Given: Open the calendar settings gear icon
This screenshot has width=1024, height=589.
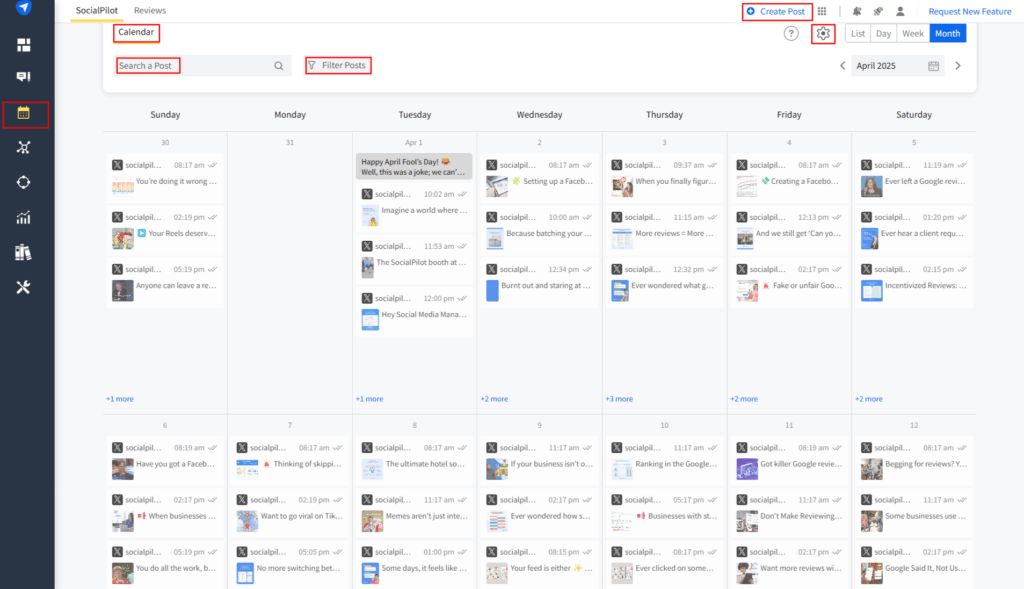Looking at the screenshot, I should click(x=822, y=33).
